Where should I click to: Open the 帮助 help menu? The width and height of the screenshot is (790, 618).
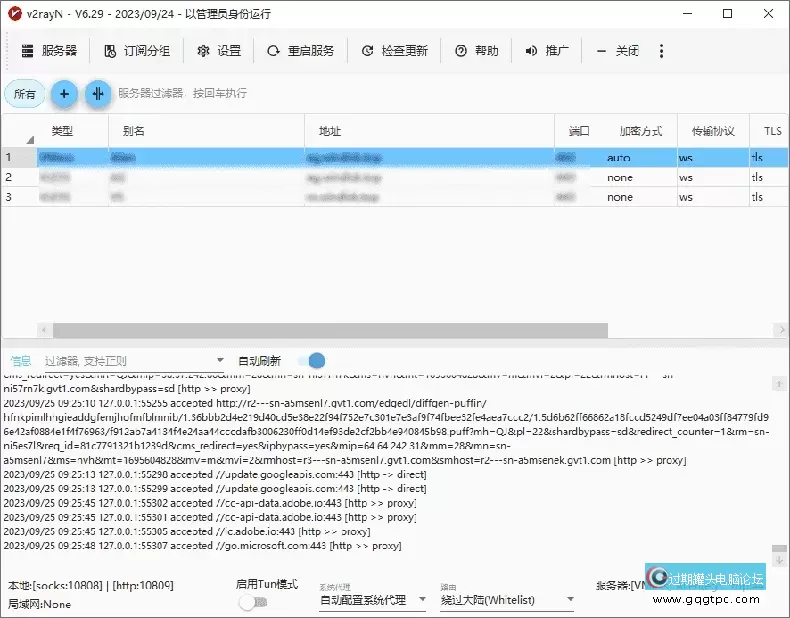point(476,51)
